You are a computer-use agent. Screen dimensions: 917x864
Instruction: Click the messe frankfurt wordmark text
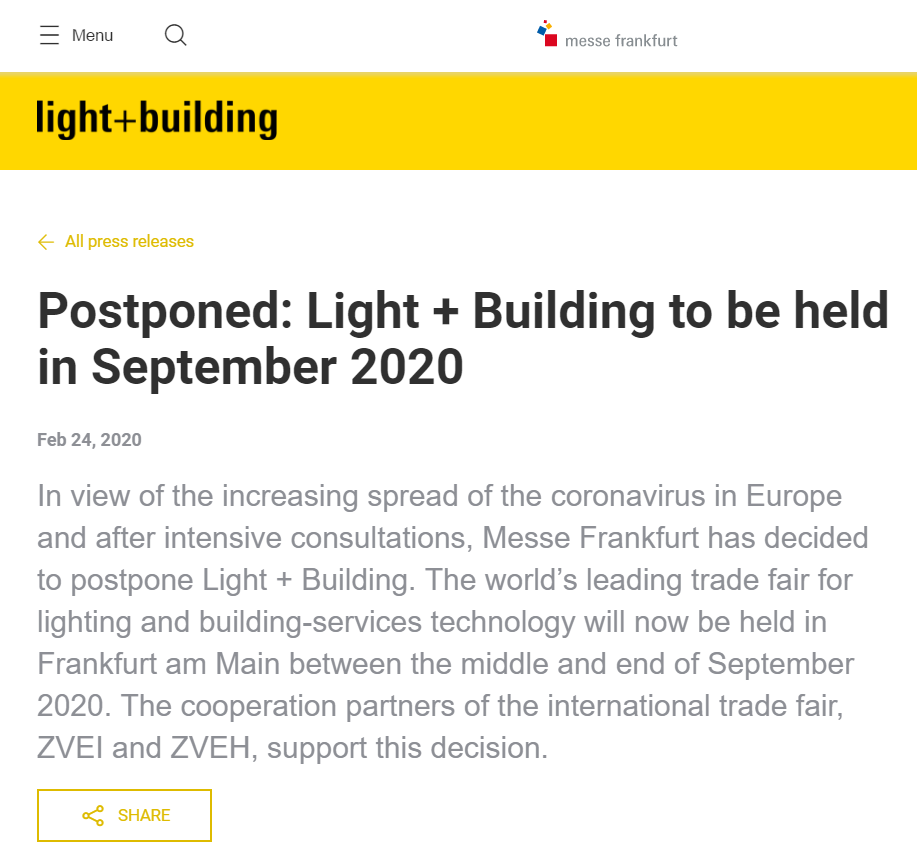pyautogui.click(x=621, y=41)
